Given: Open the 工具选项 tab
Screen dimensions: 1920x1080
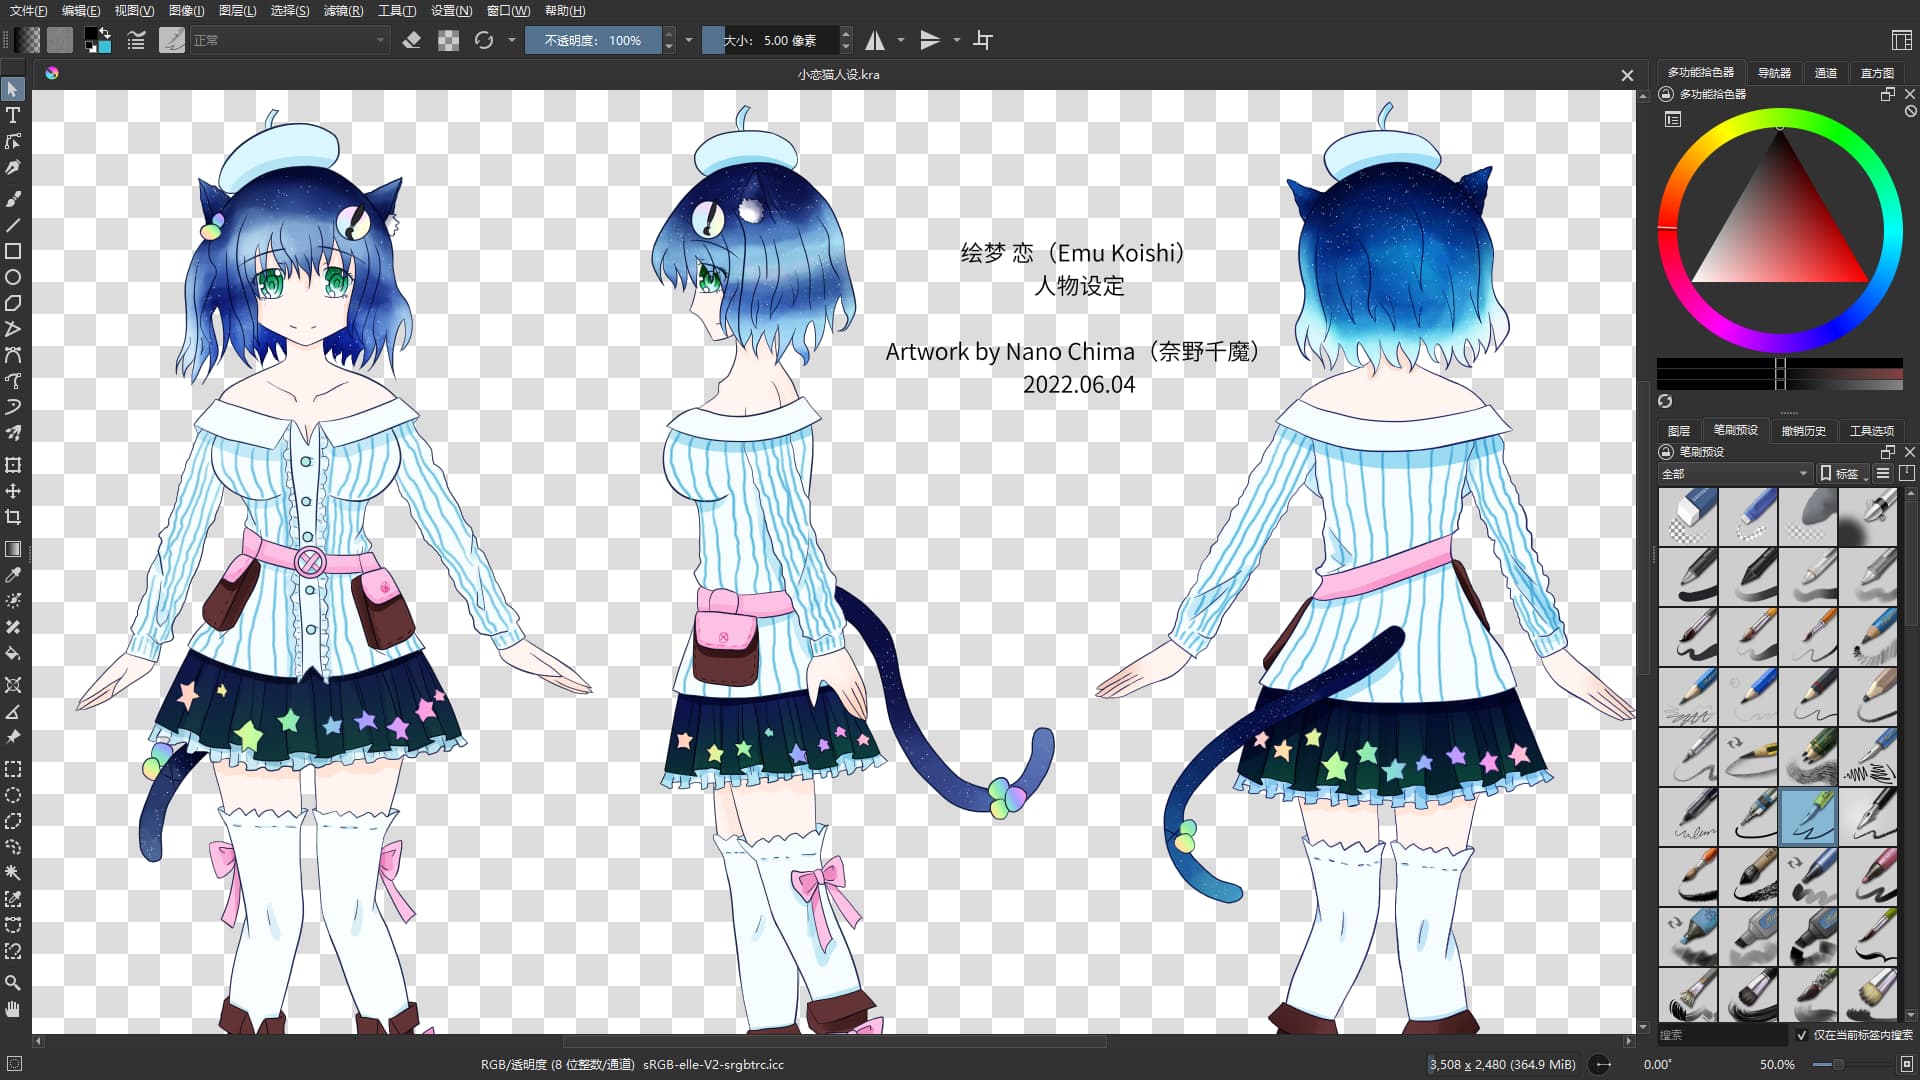Looking at the screenshot, I should pos(1871,431).
